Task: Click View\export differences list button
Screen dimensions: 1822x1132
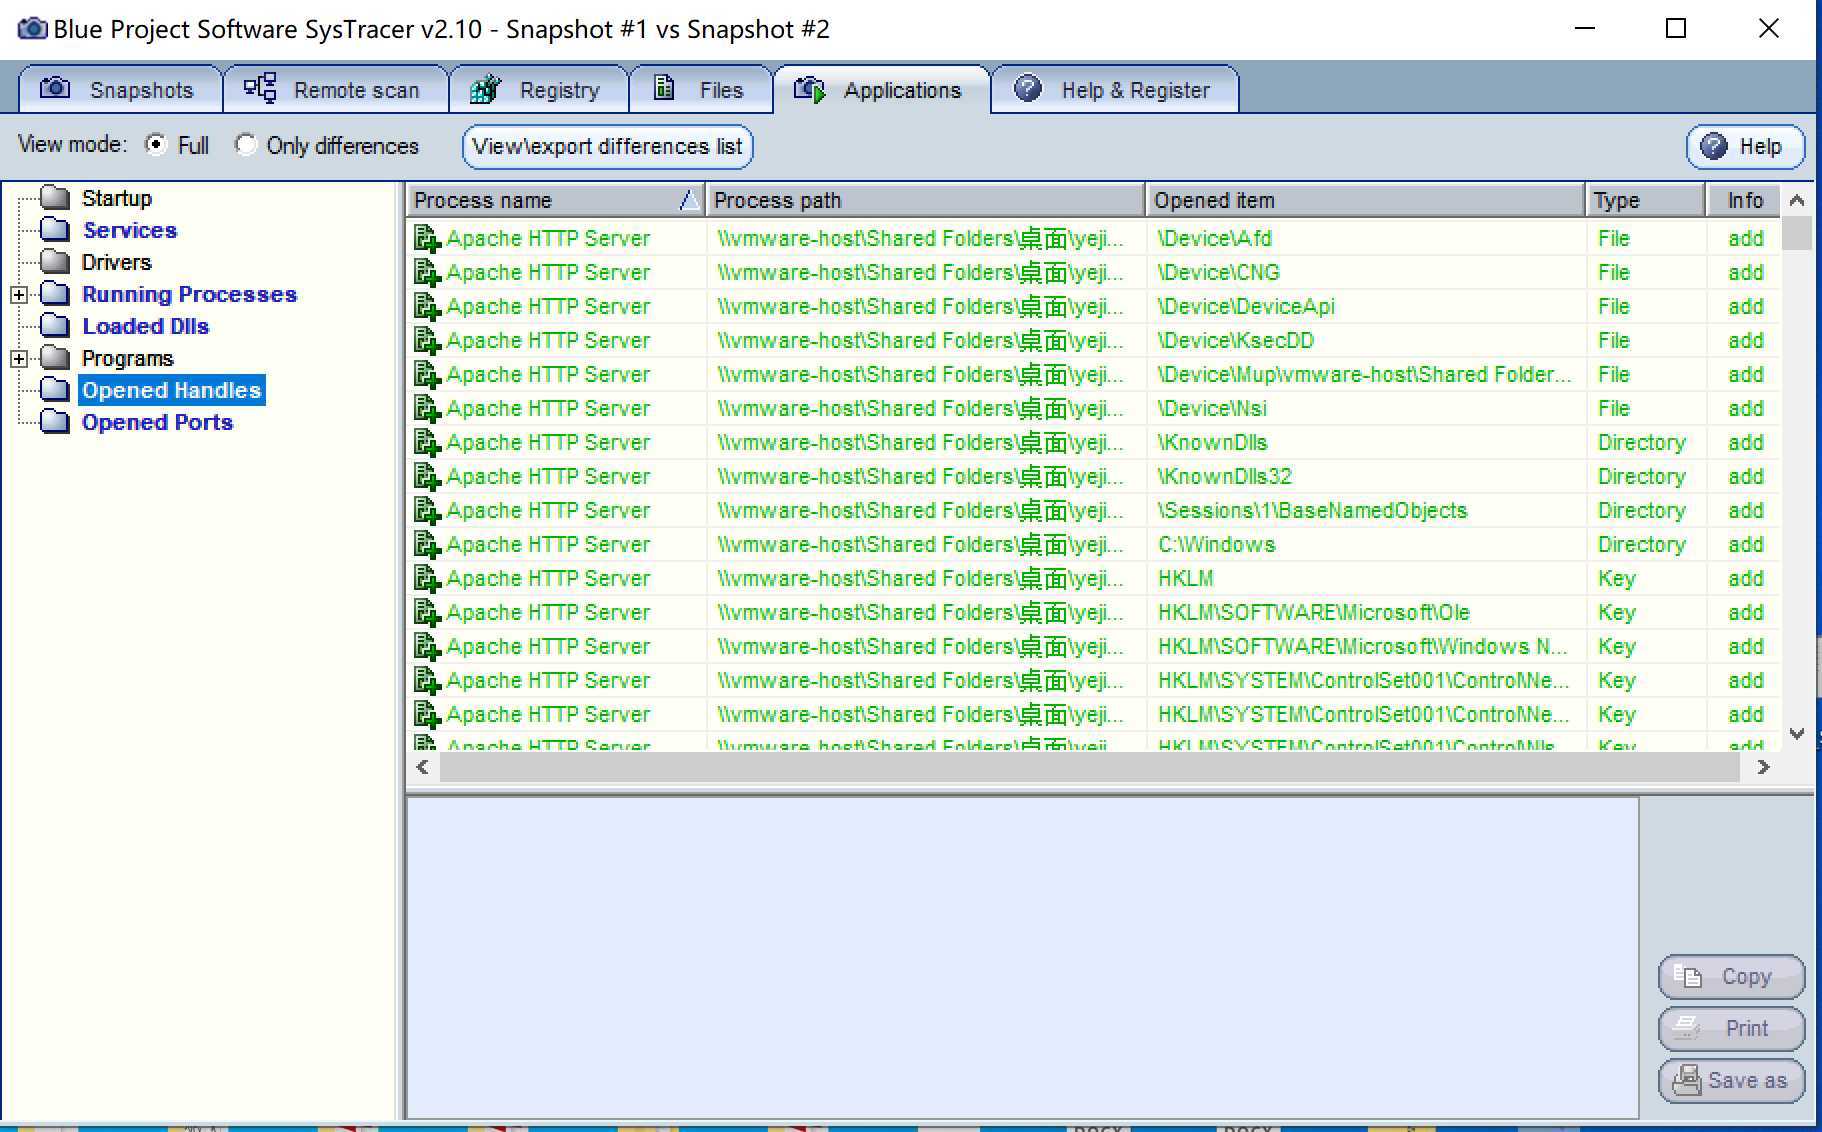Action: (x=607, y=146)
